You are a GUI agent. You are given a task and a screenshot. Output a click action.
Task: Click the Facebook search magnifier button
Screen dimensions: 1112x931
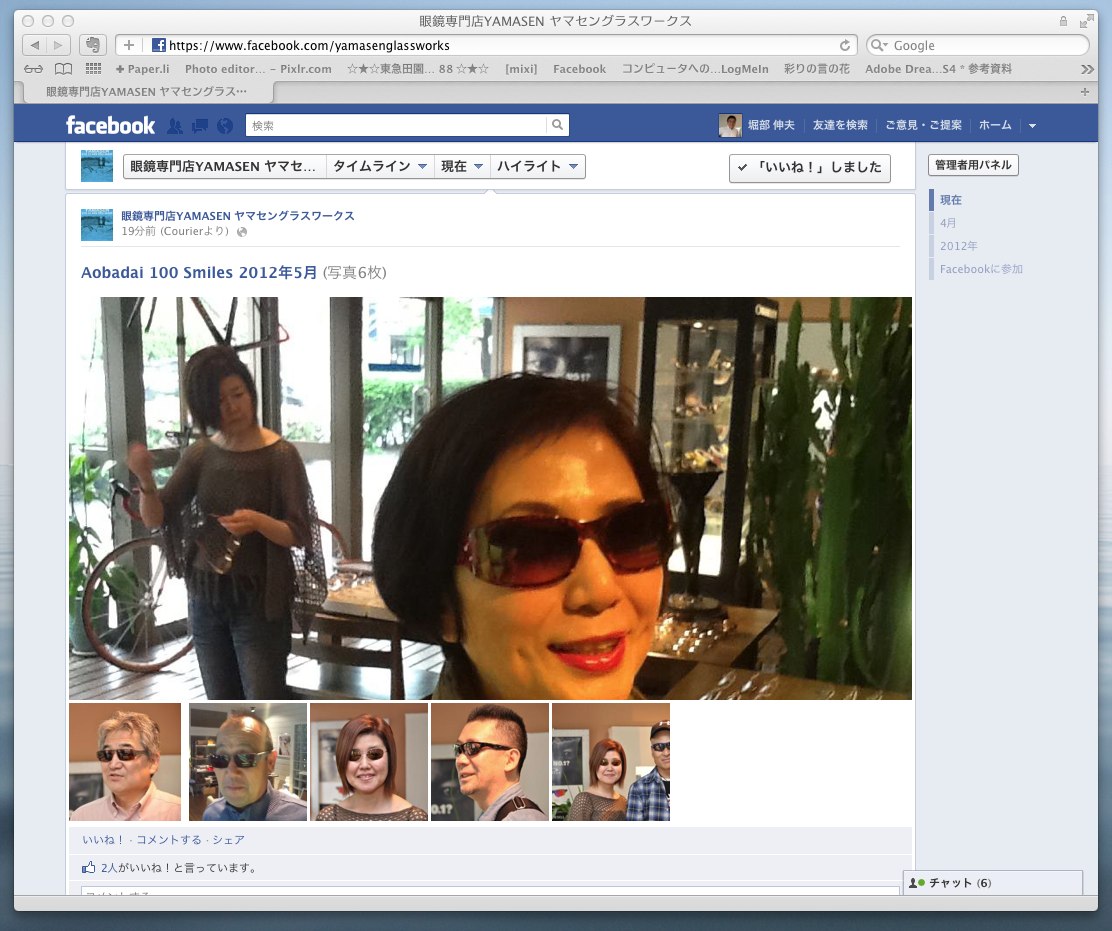tap(557, 125)
